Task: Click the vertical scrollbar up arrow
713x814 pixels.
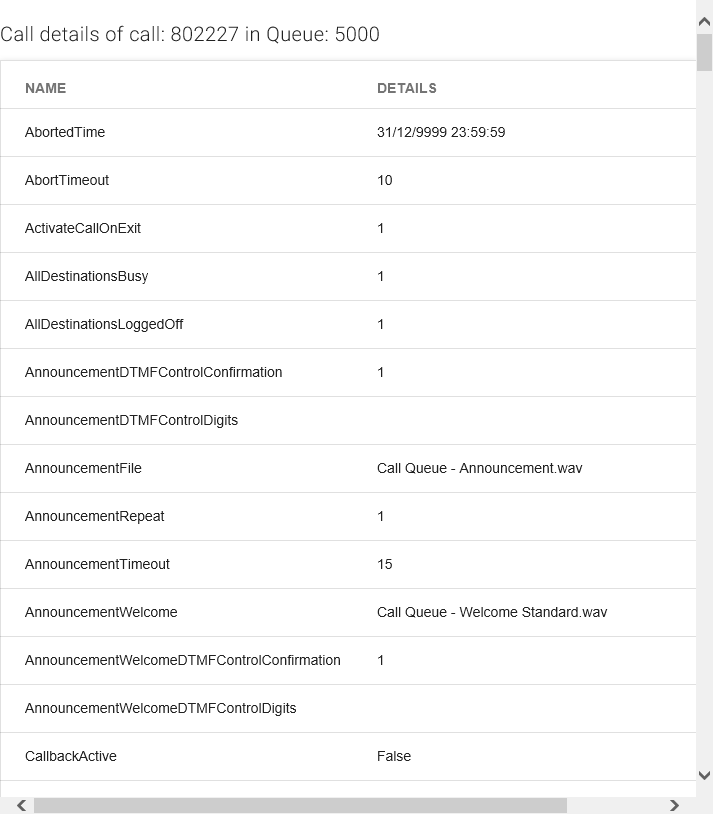Action: pyautogui.click(x=704, y=22)
